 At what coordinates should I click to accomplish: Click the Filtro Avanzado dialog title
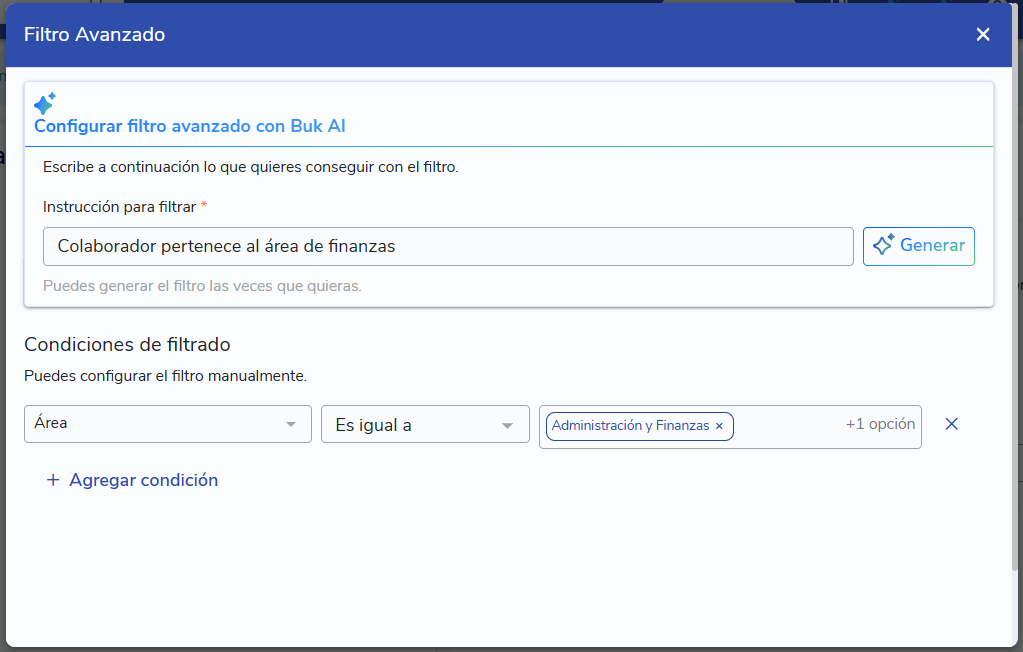click(94, 35)
